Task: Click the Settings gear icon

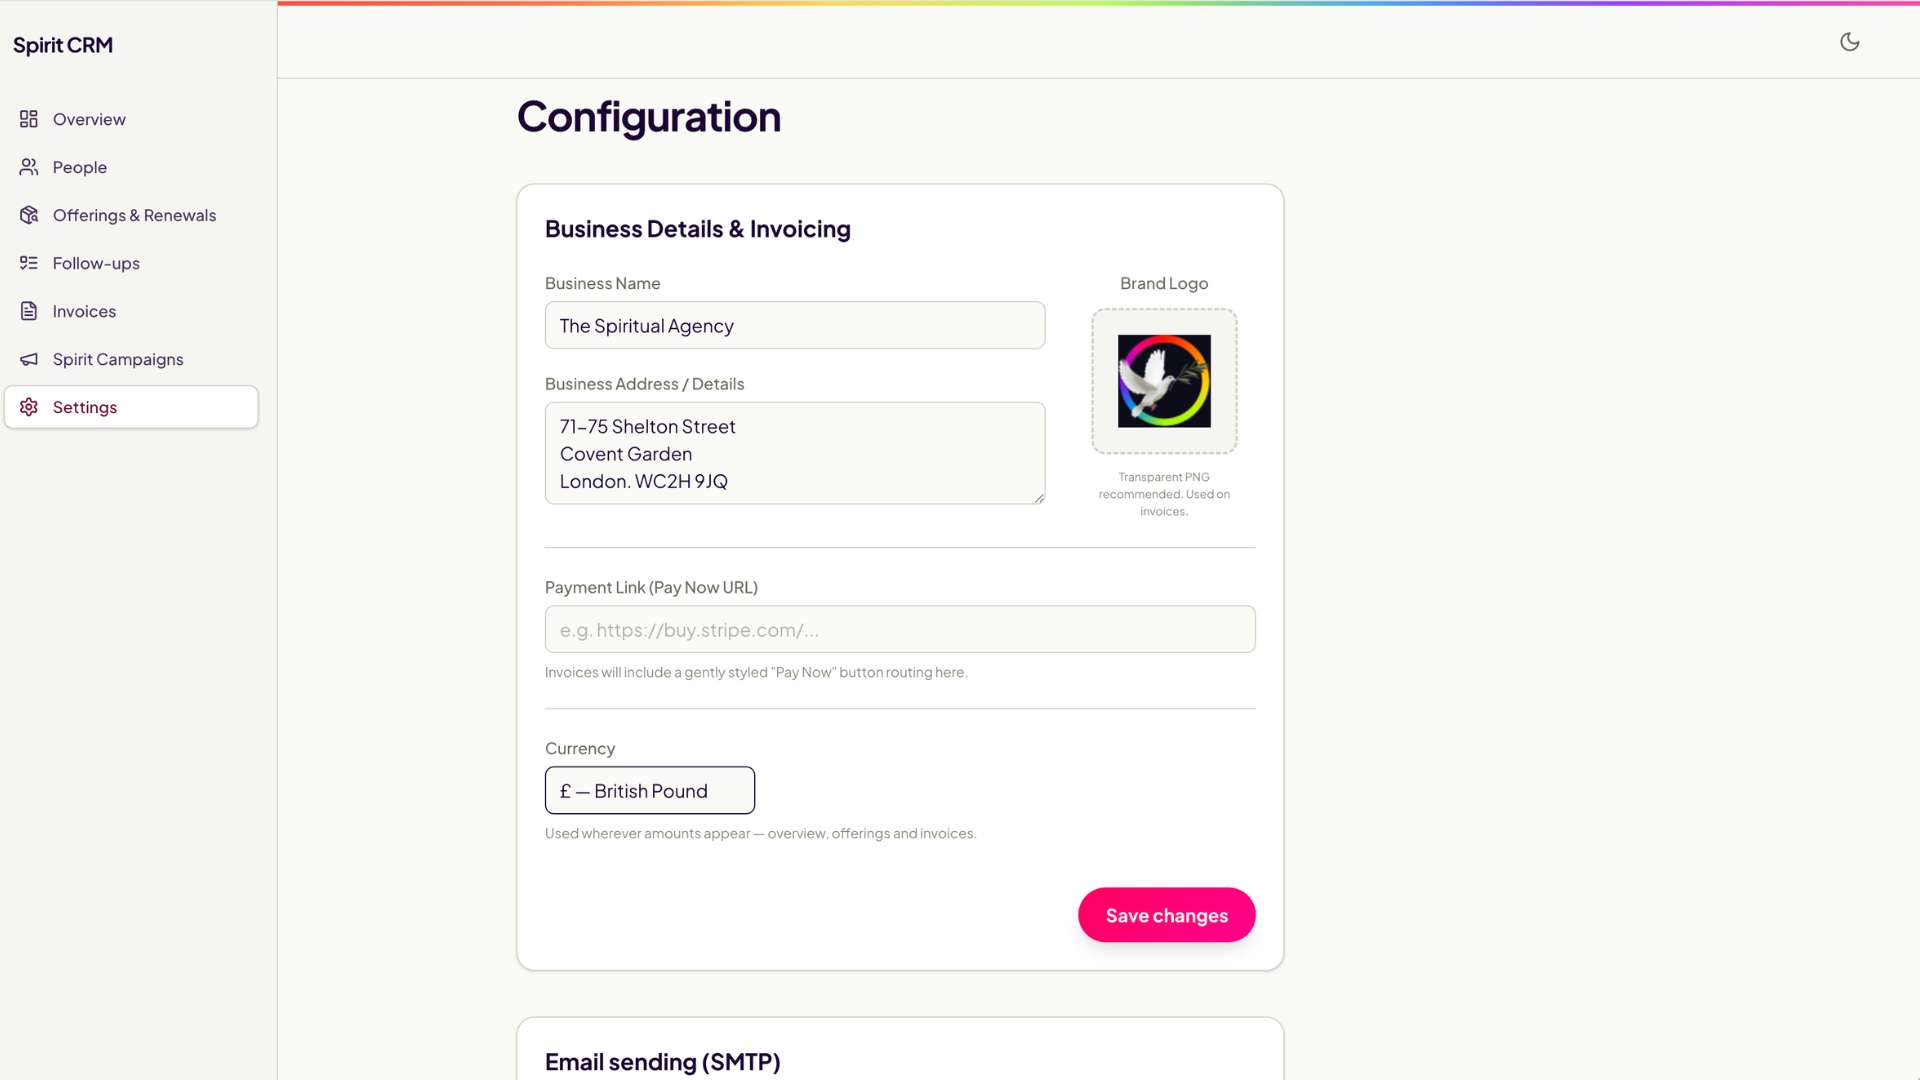Action: [29, 407]
